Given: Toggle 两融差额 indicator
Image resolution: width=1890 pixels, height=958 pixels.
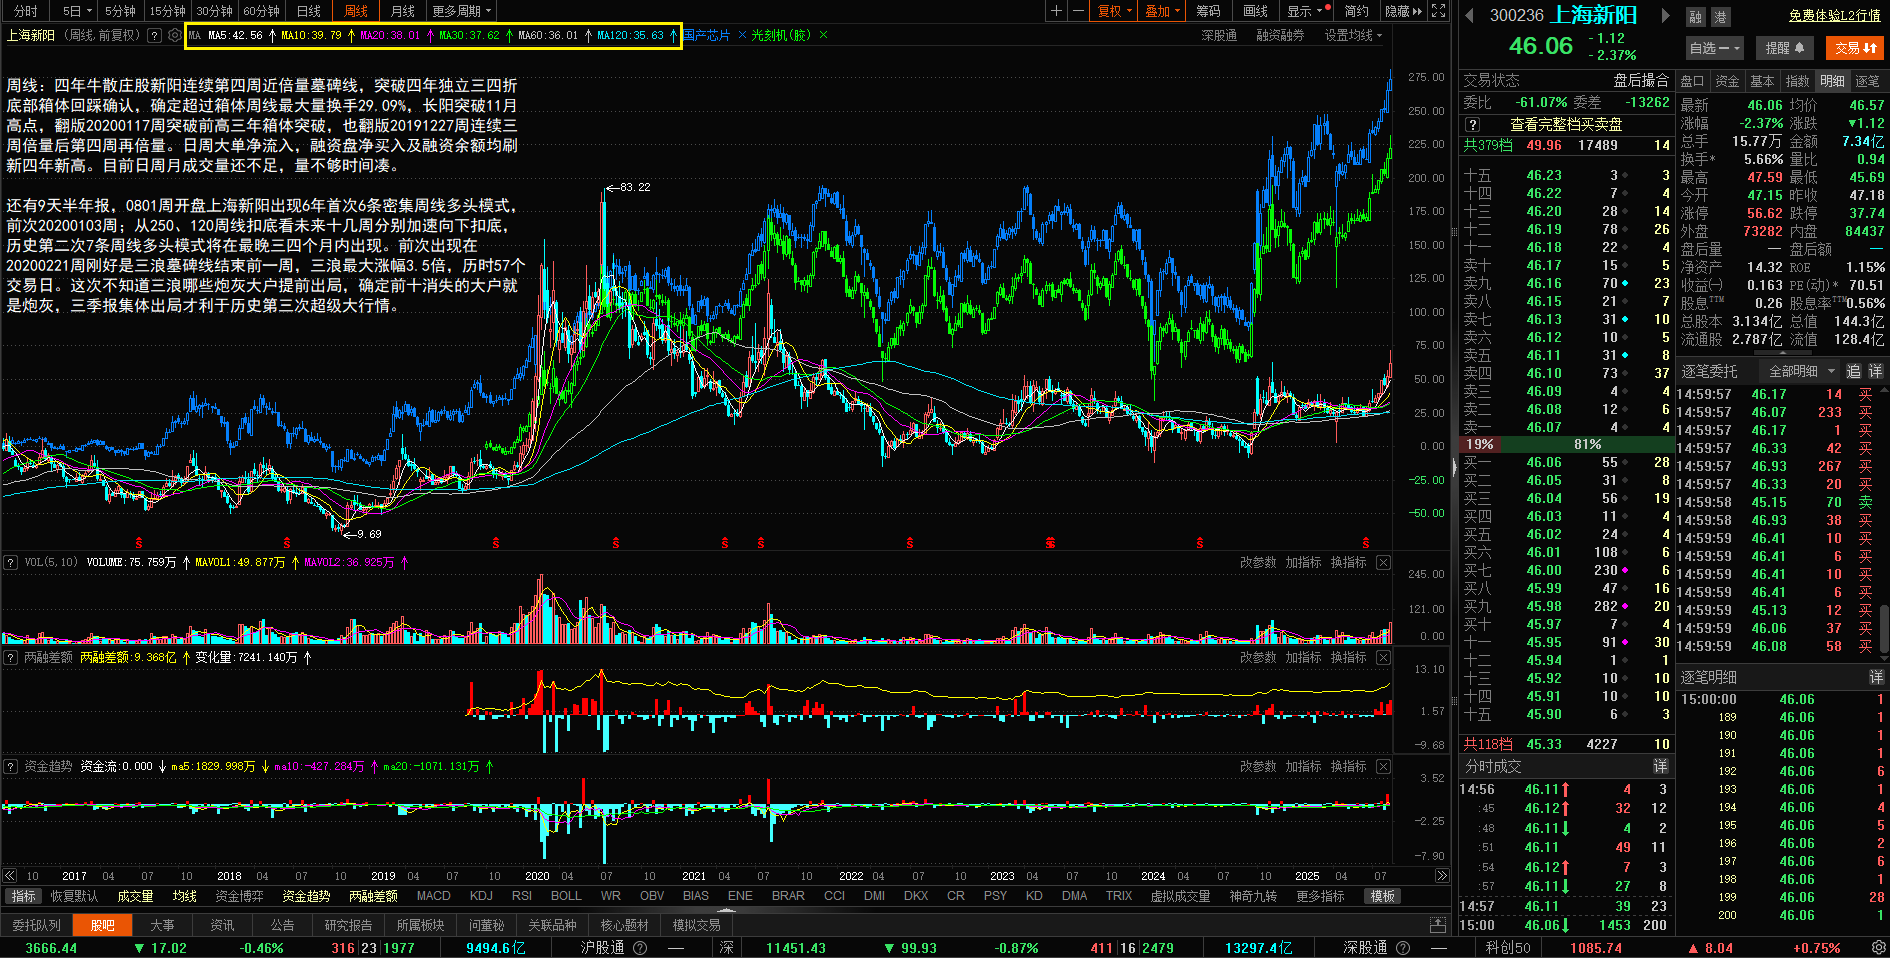Looking at the screenshot, I should pyautogui.click(x=373, y=896).
